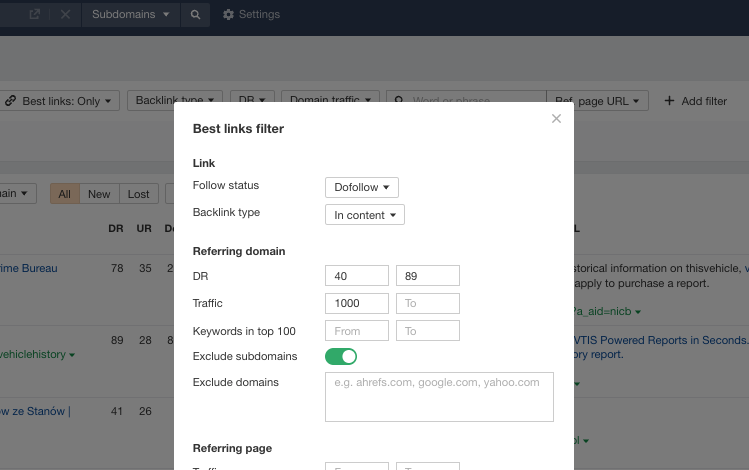The image size is (749, 470).
Task: Expand the Best links: Only filter
Action: pos(58,101)
